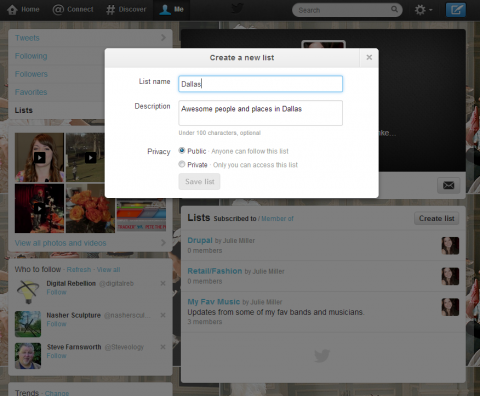Close the Create a new list dialog

[x=369, y=57]
